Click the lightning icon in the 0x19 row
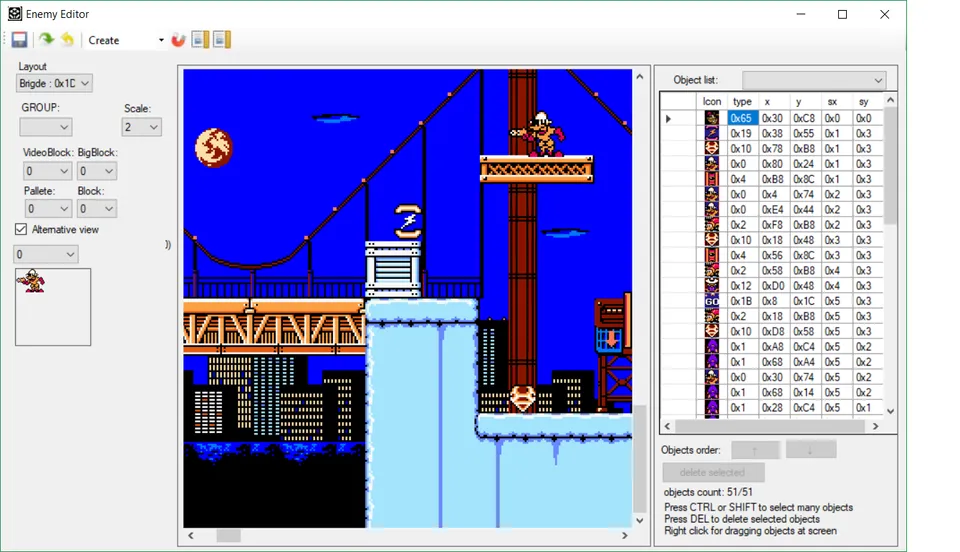This screenshot has width=960, height=552. [x=711, y=133]
